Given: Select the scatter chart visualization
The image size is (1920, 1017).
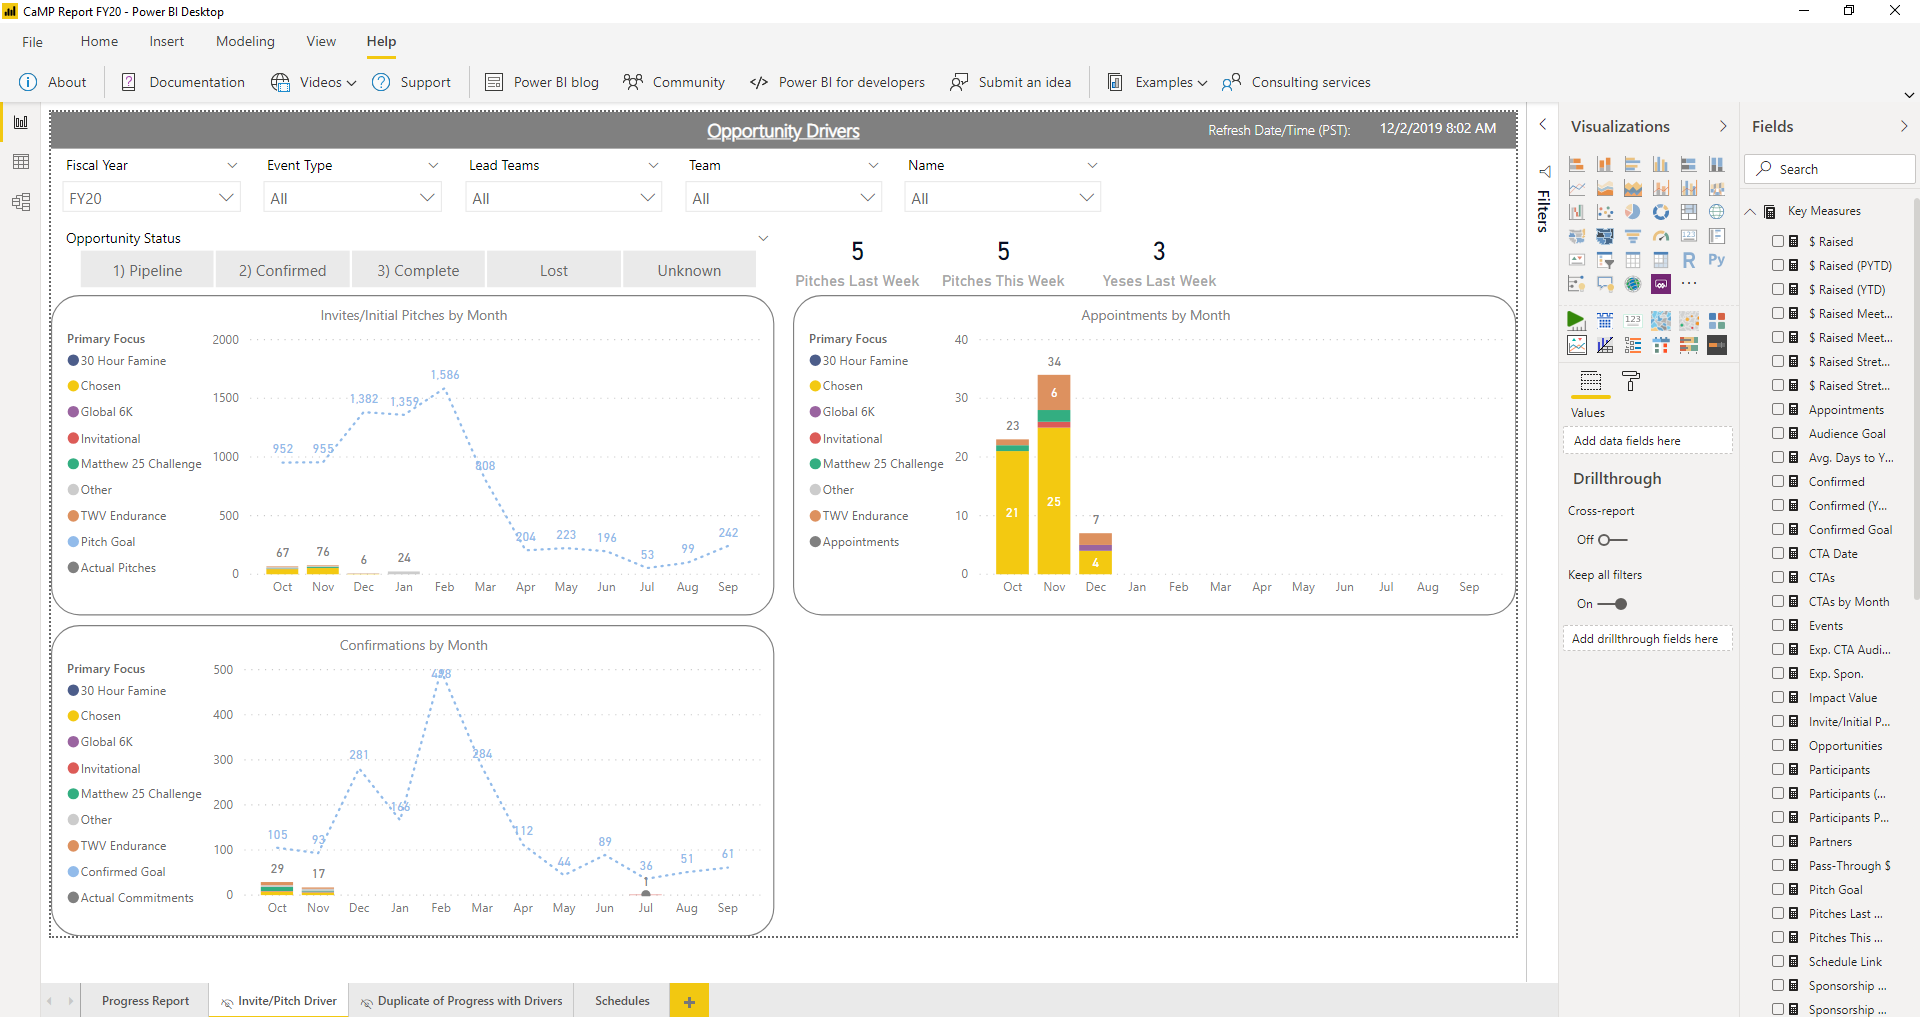Looking at the screenshot, I should (1605, 212).
